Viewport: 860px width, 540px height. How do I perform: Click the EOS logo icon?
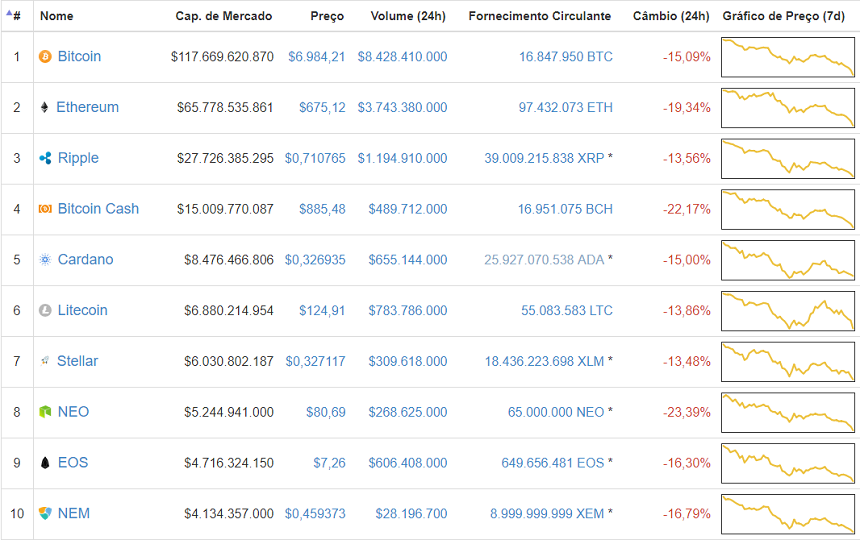[45, 463]
